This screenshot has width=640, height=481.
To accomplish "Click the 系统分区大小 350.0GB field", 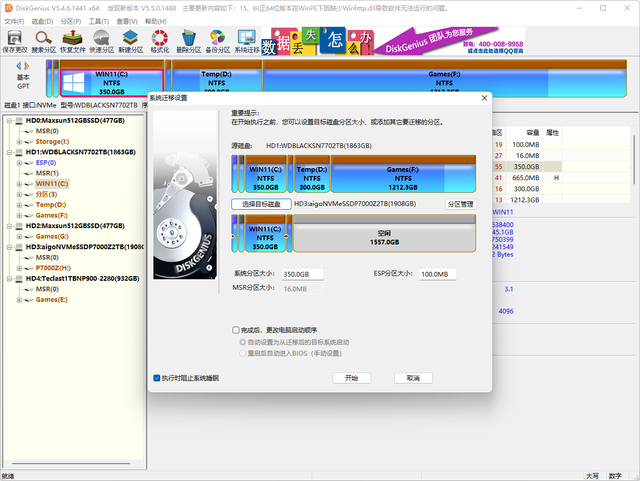I will point(302,274).
